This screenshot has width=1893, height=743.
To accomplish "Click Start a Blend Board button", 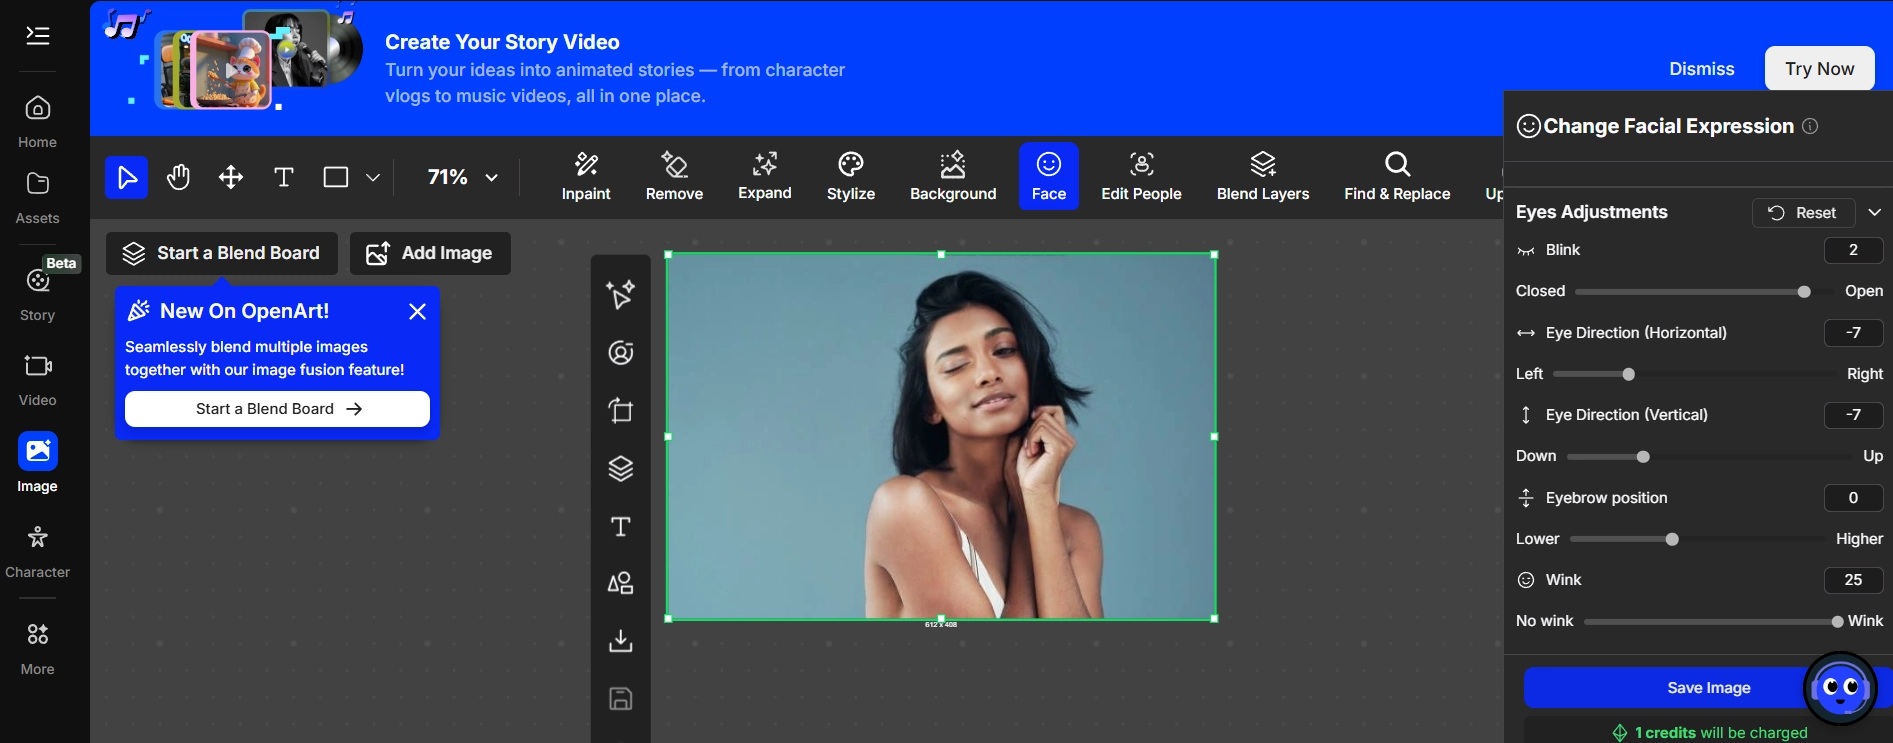I will pos(222,253).
